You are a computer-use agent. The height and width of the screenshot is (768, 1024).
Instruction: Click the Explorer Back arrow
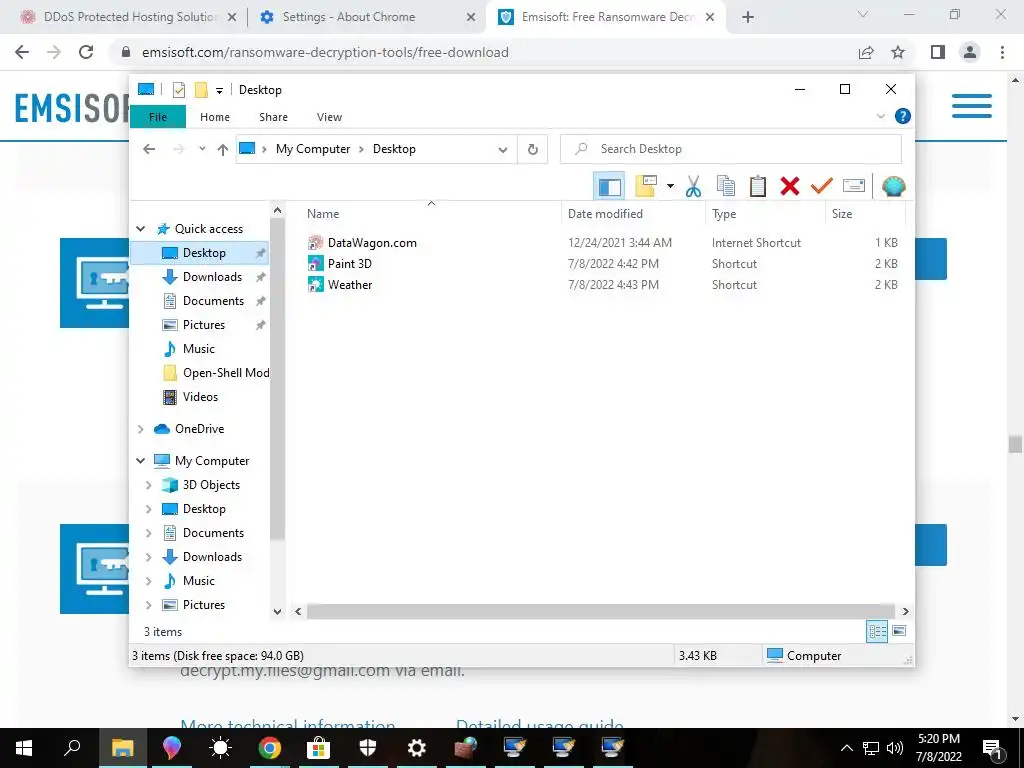click(x=149, y=149)
